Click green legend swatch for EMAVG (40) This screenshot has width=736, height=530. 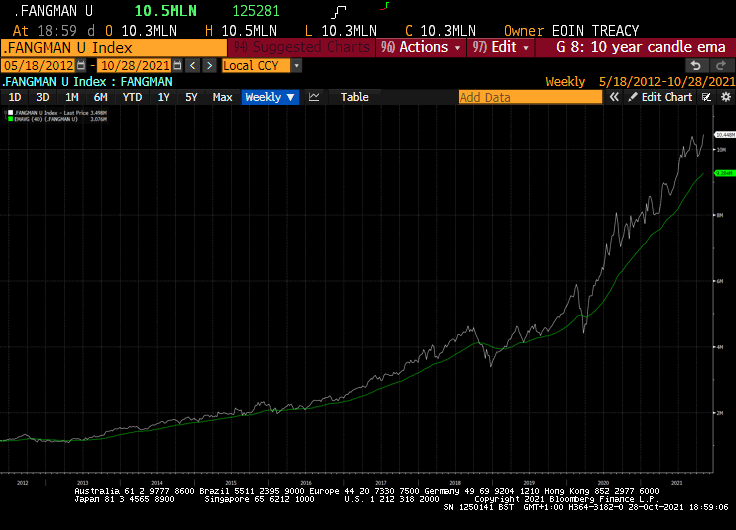click(x=11, y=119)
